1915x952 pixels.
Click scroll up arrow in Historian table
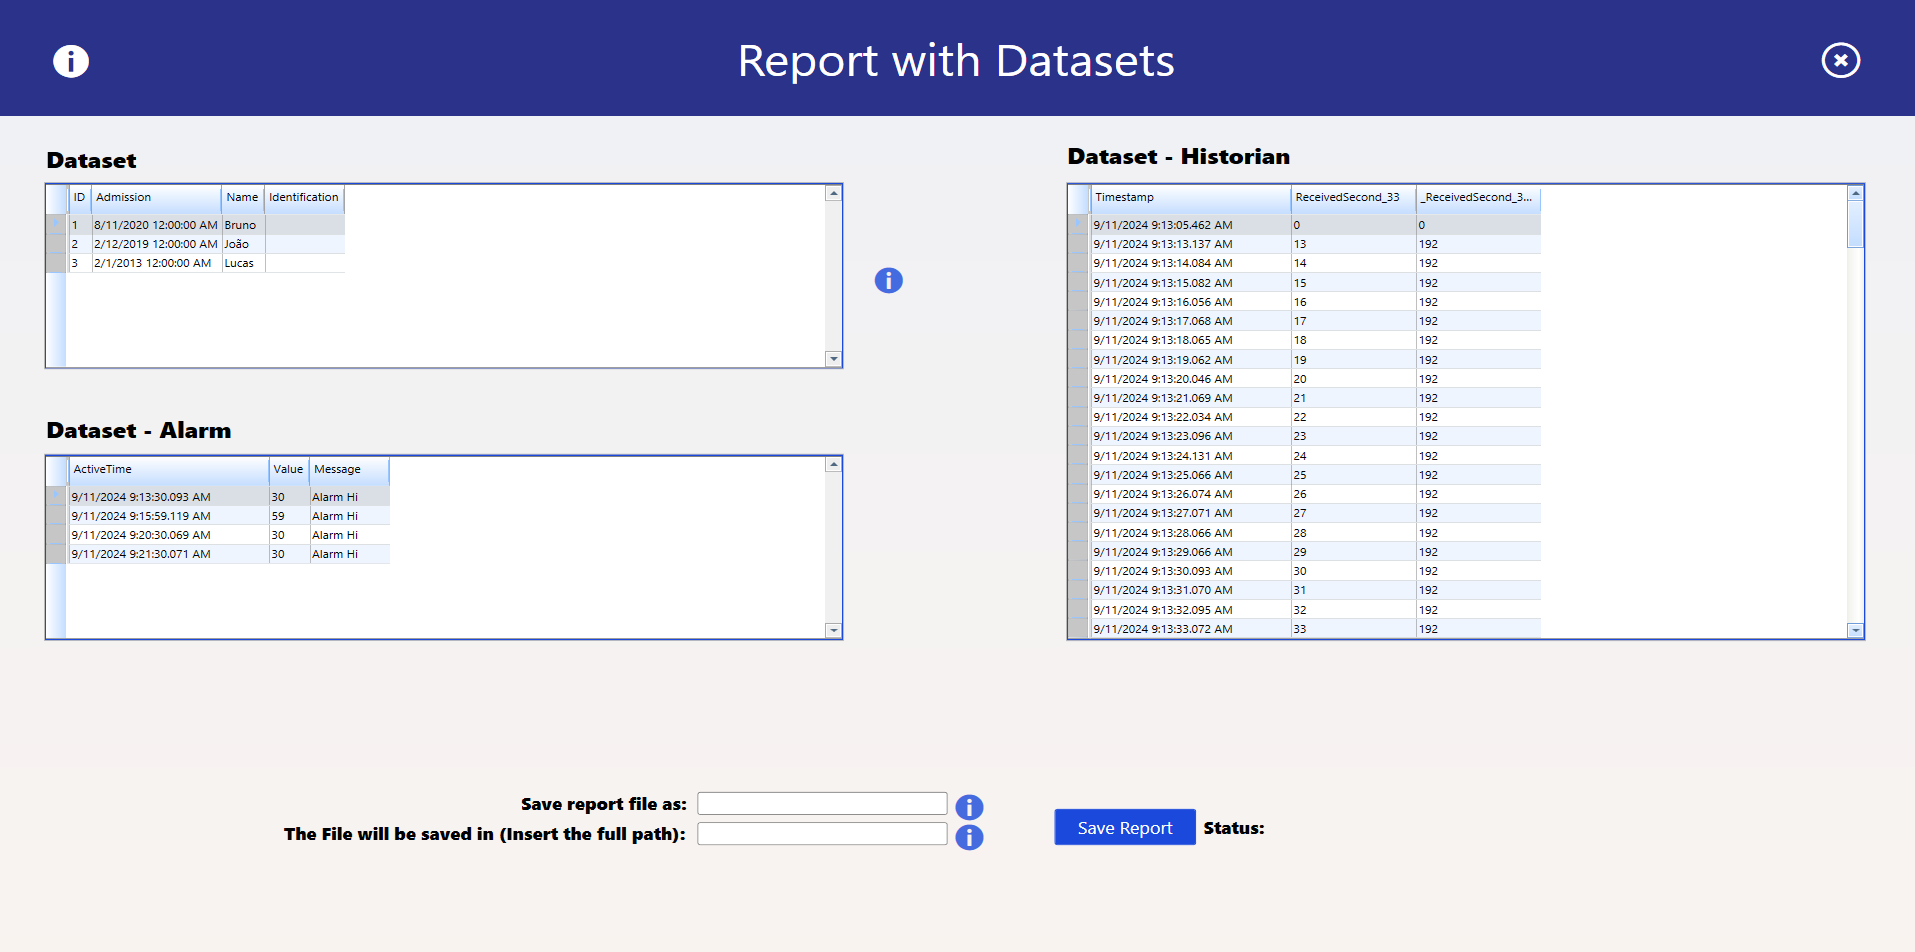point(1855,193)
